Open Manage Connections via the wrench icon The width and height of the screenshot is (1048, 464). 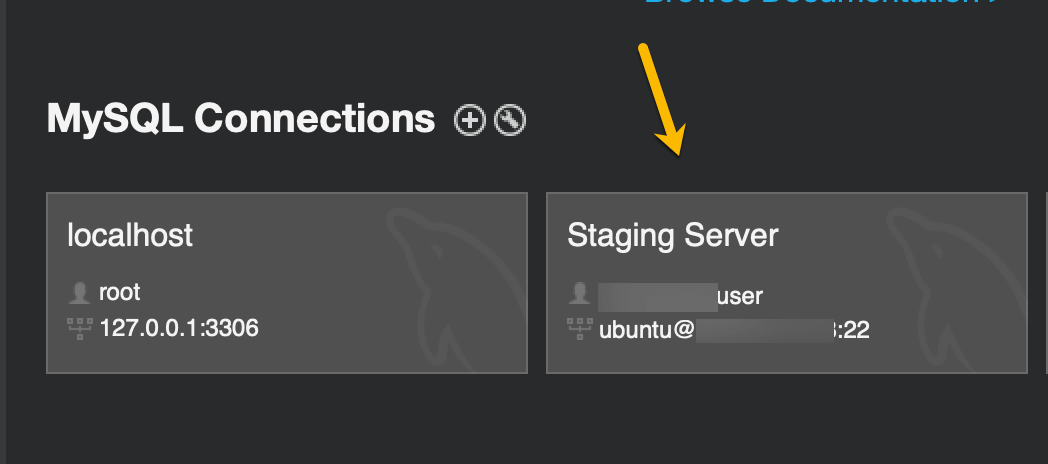[x=510, y=121]
